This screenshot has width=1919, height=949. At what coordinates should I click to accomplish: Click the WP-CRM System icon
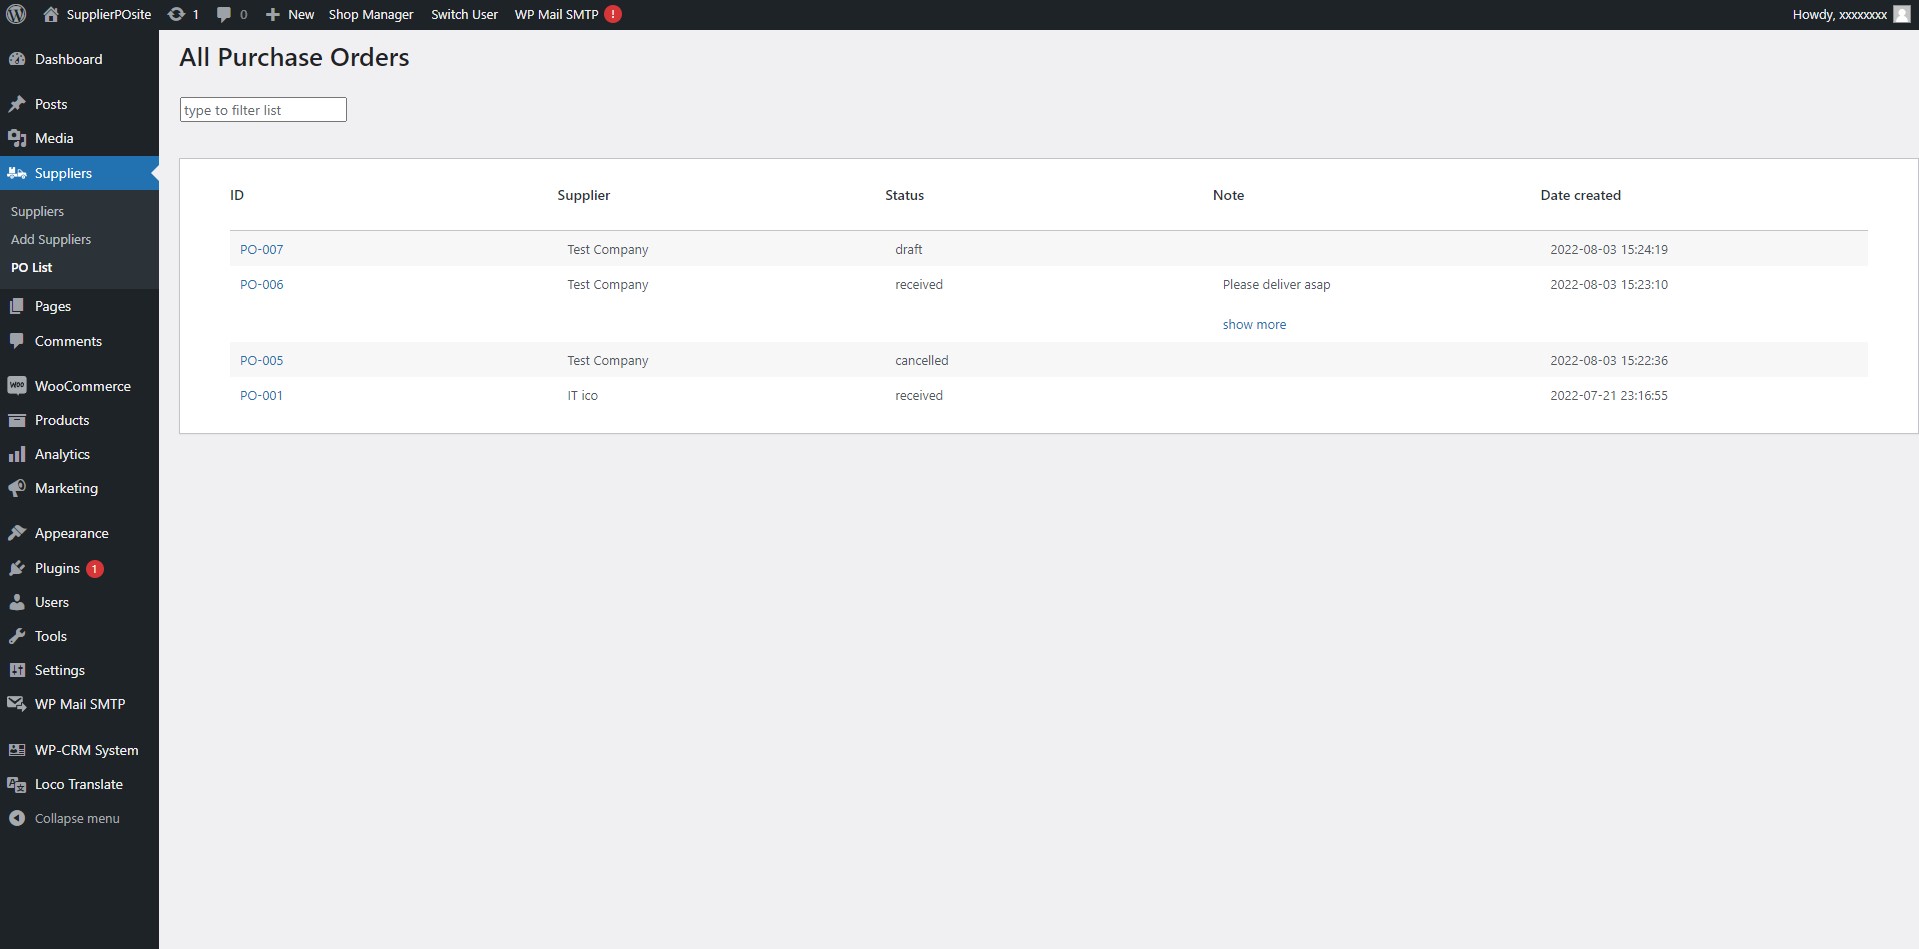[17, 750]
